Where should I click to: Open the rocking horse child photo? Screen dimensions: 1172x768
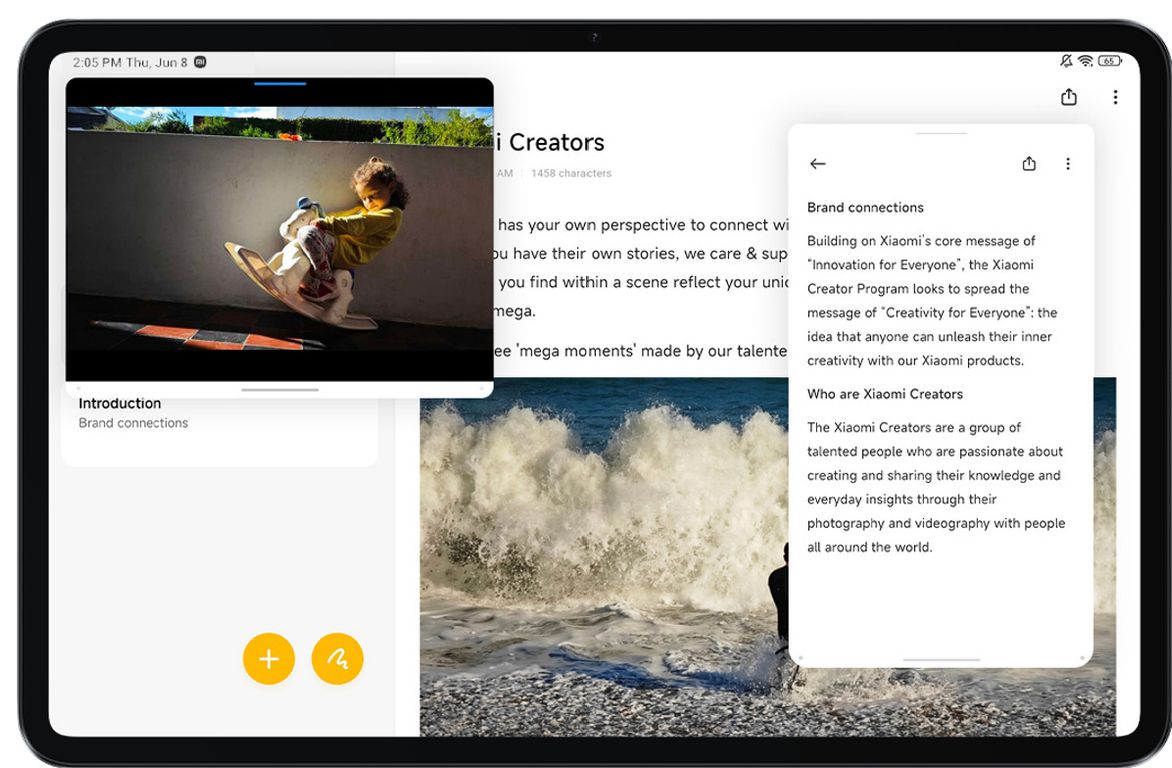[280, 229]
